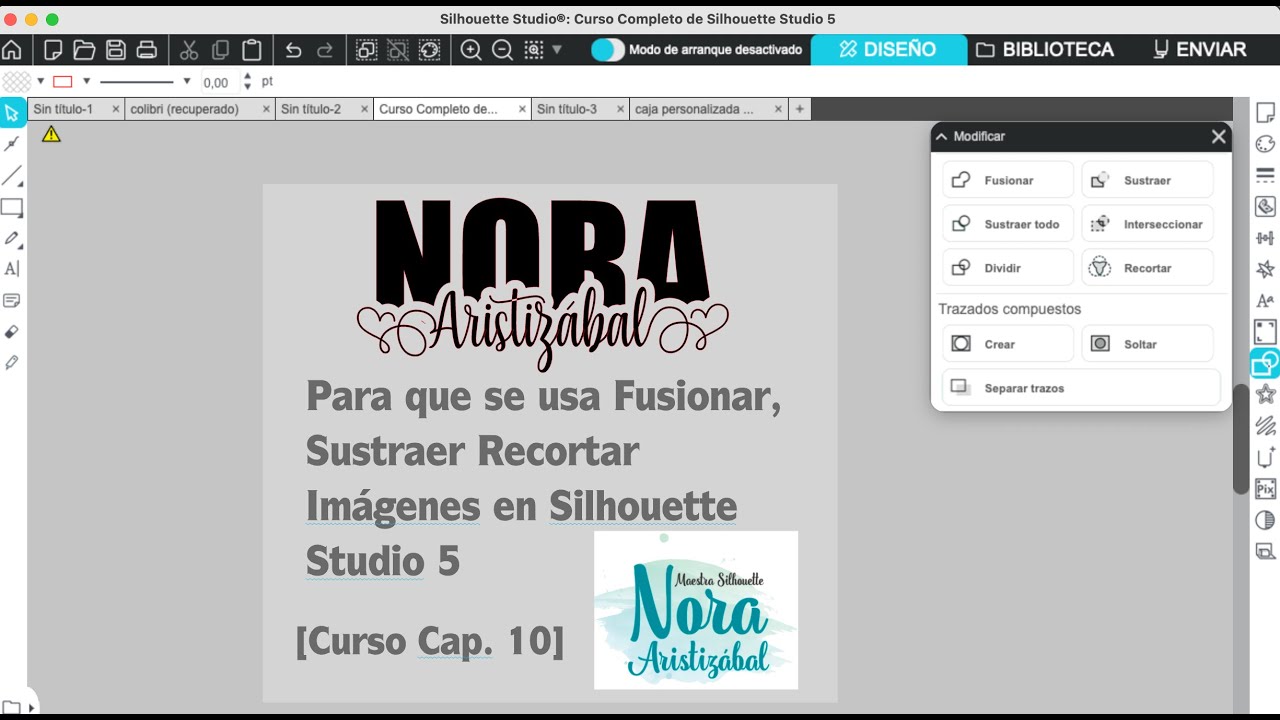Click the warning triangle icon
1280x720 pixels.
[x=51, y=134]
